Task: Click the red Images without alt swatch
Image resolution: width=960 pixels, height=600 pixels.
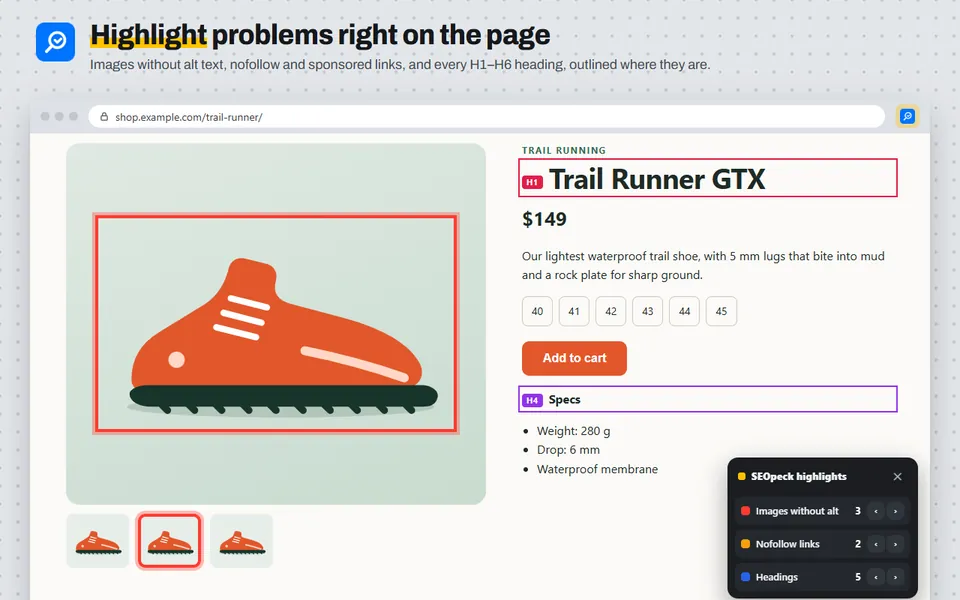Action: tap(745, 511)
